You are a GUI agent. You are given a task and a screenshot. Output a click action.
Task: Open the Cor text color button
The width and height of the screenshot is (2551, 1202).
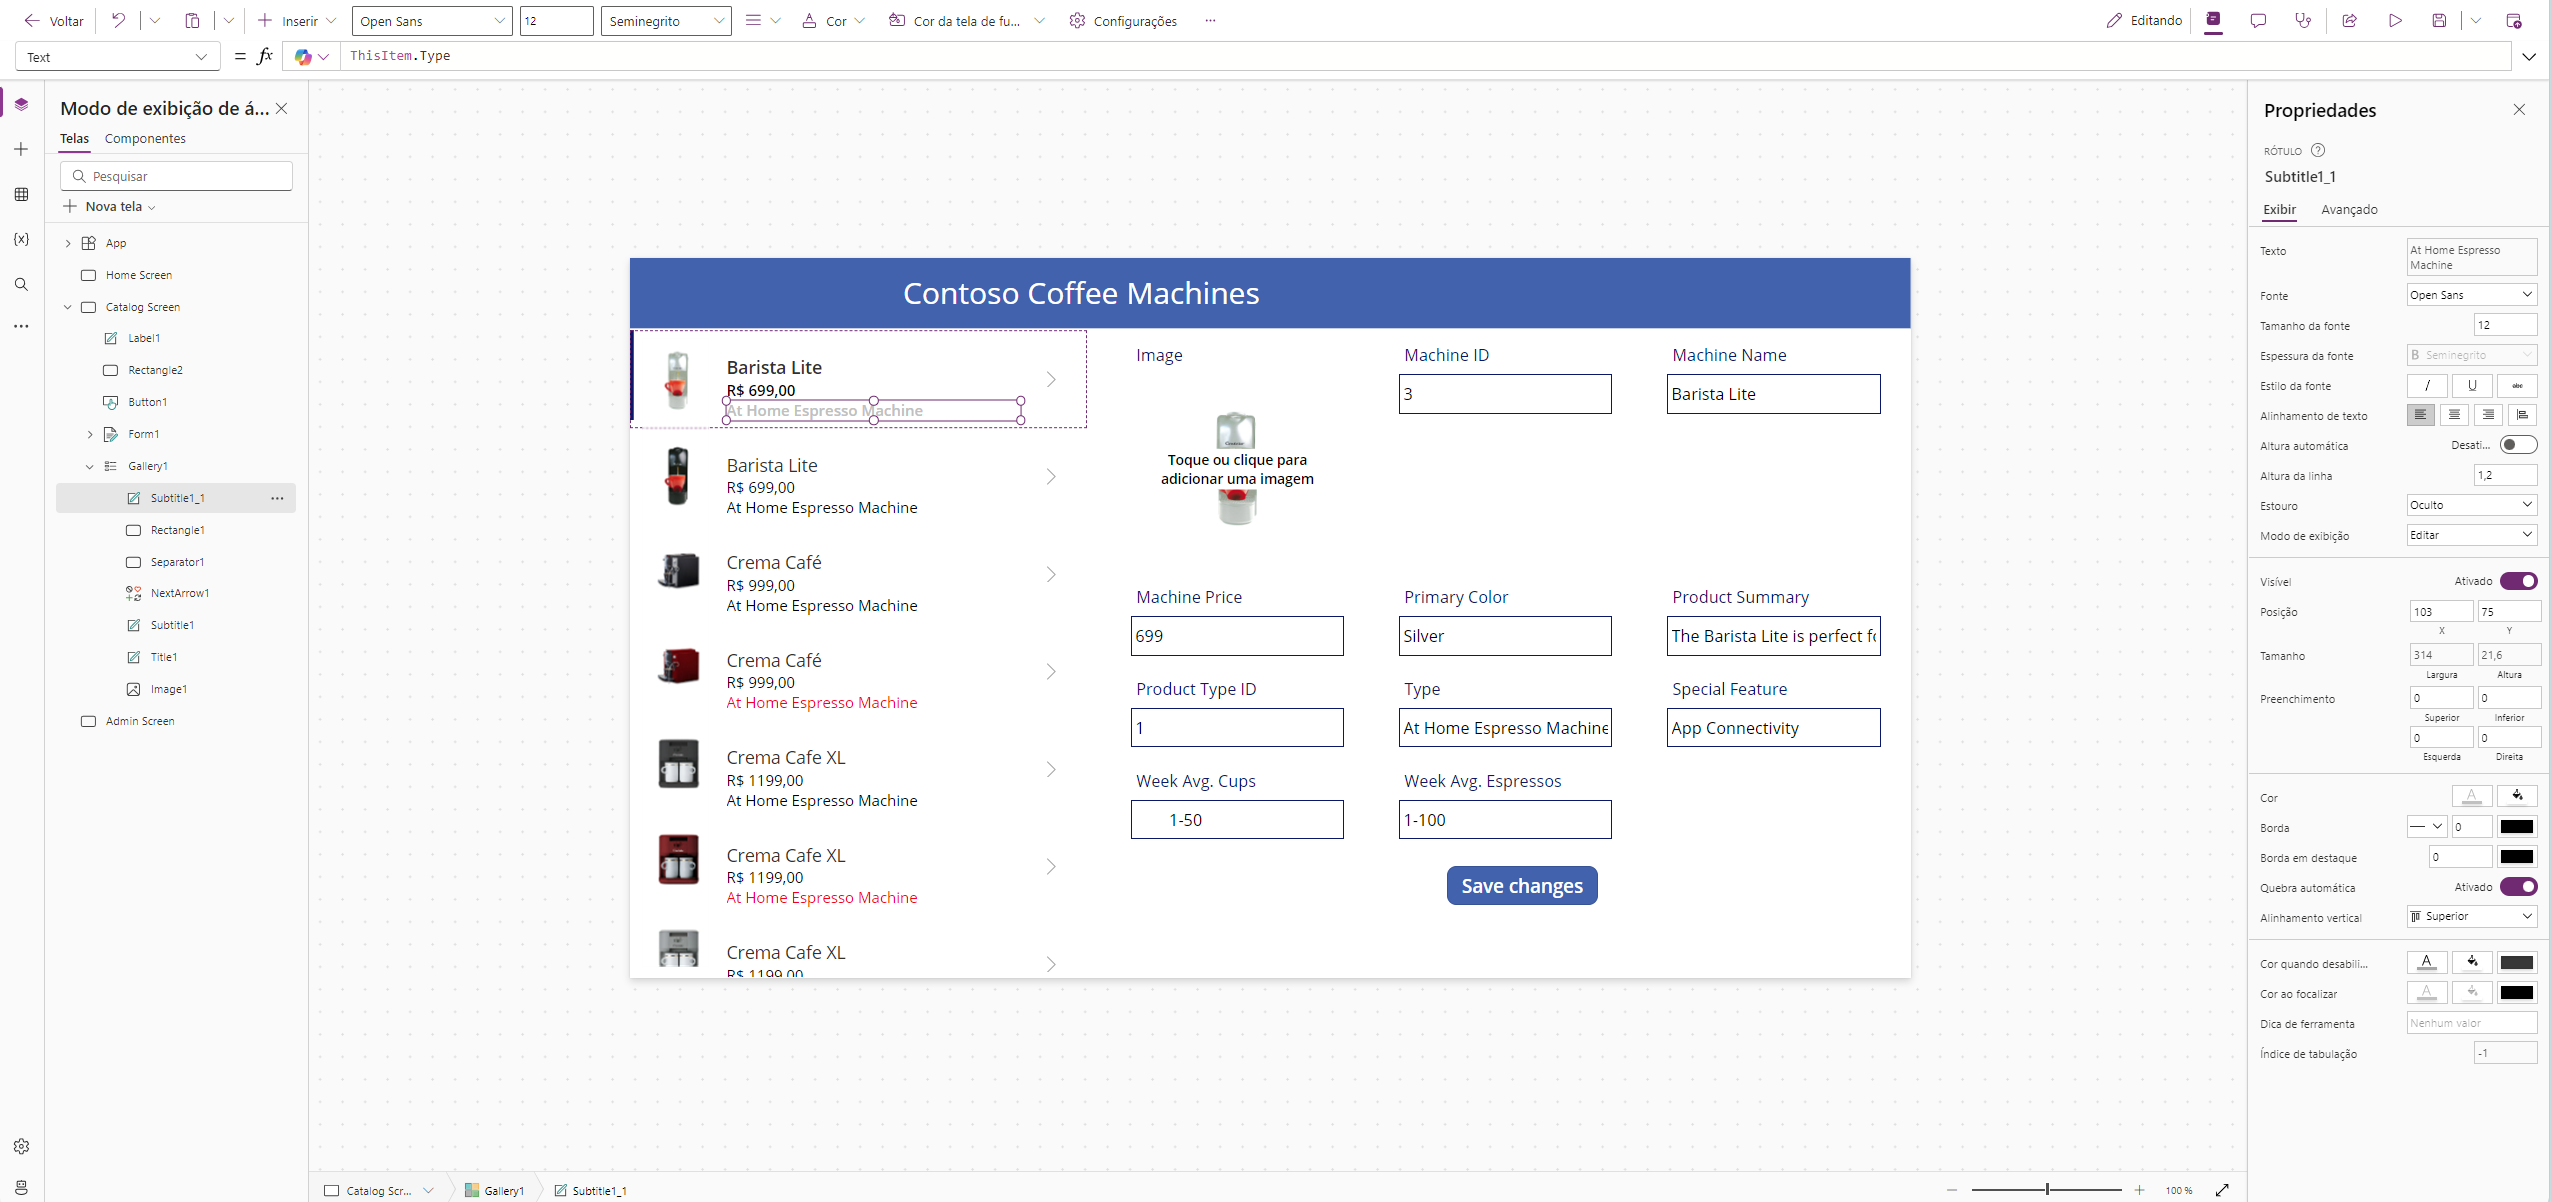833,20
